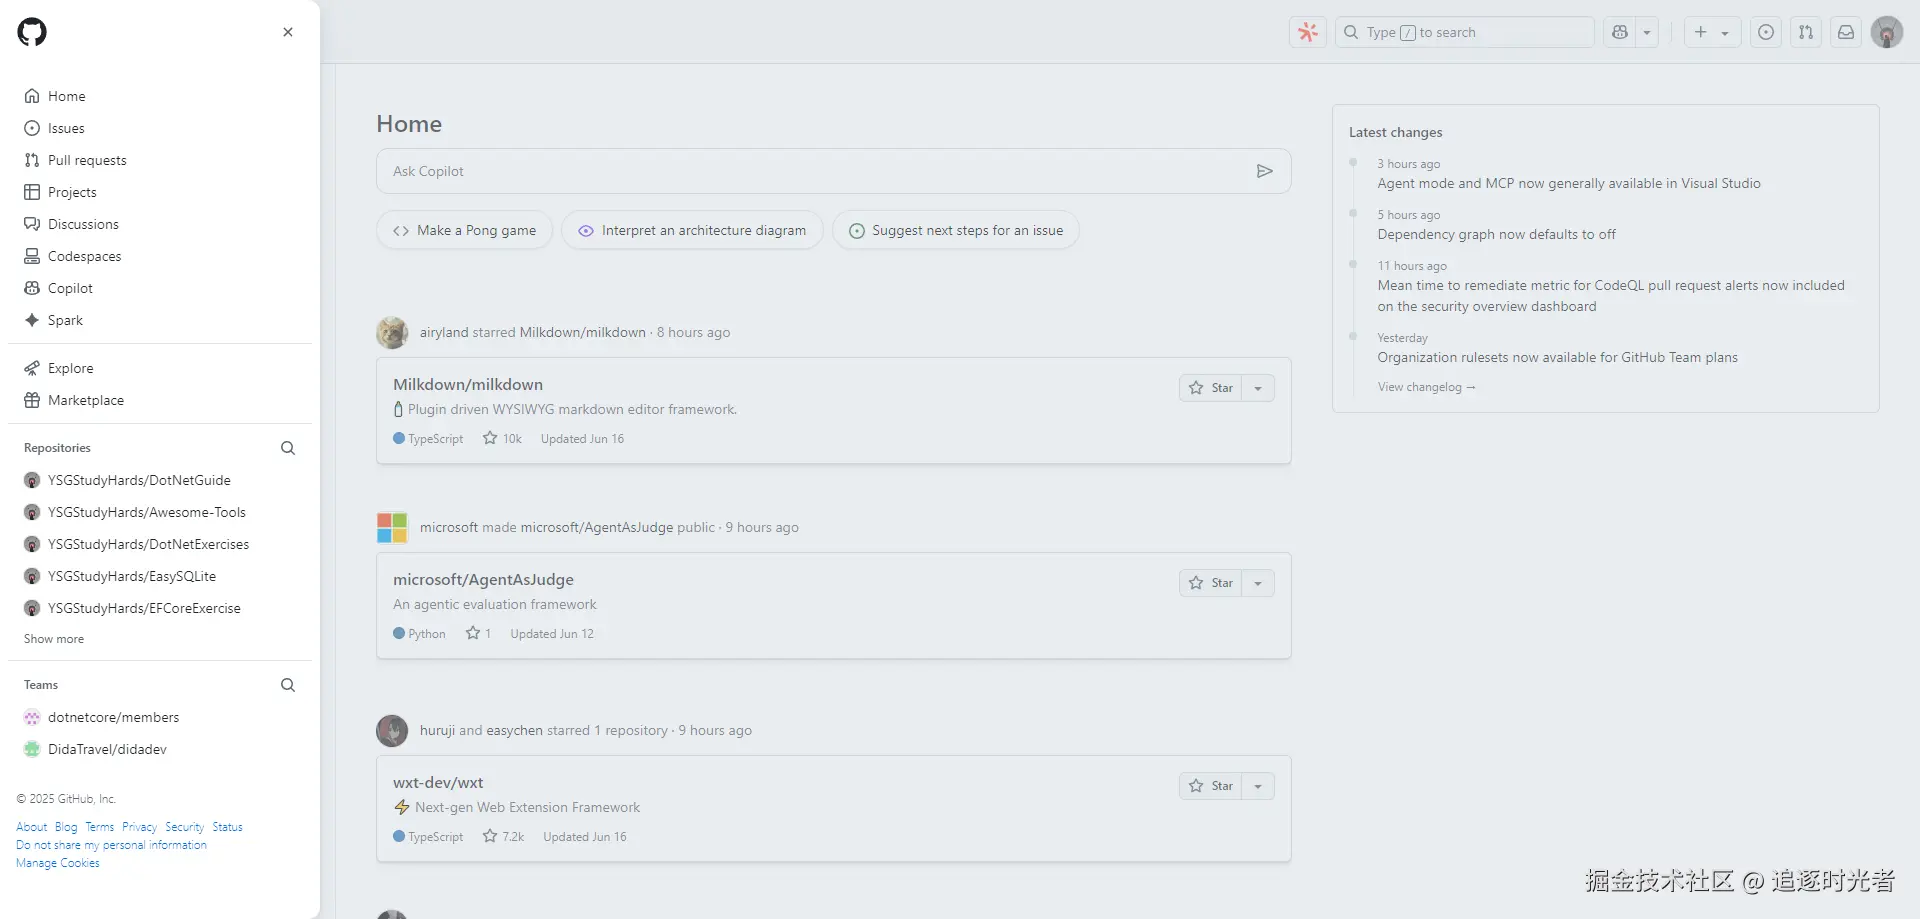Open the Terms footer link
The width and height of the screenshot is (1920, 919).
(100, 827)
